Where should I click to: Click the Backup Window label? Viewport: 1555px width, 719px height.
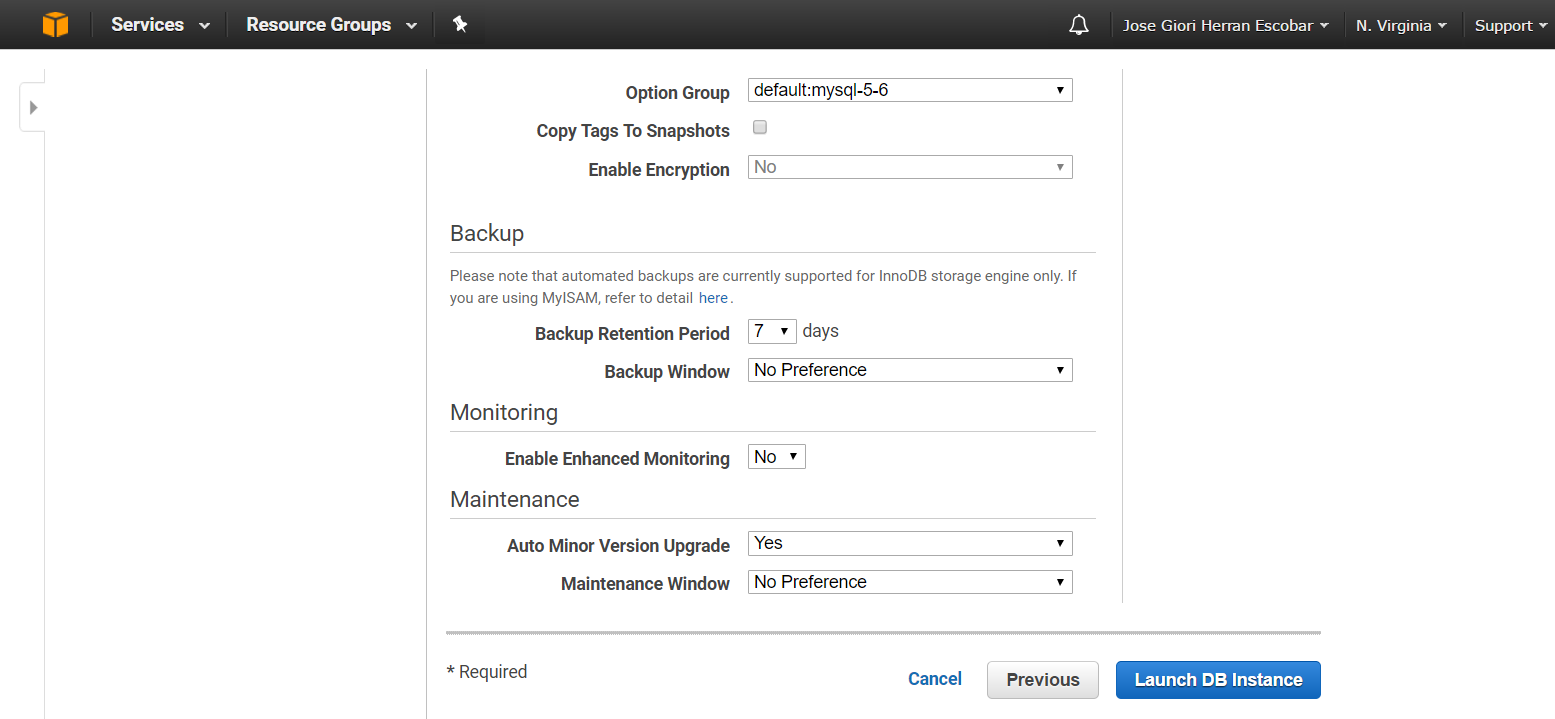(667, 372)
